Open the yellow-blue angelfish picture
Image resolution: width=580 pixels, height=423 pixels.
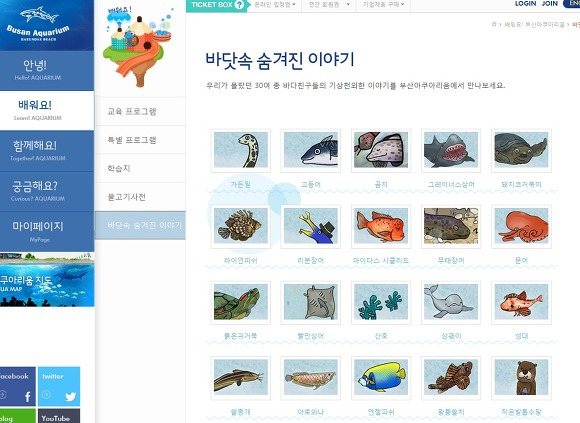click(381, 378)
